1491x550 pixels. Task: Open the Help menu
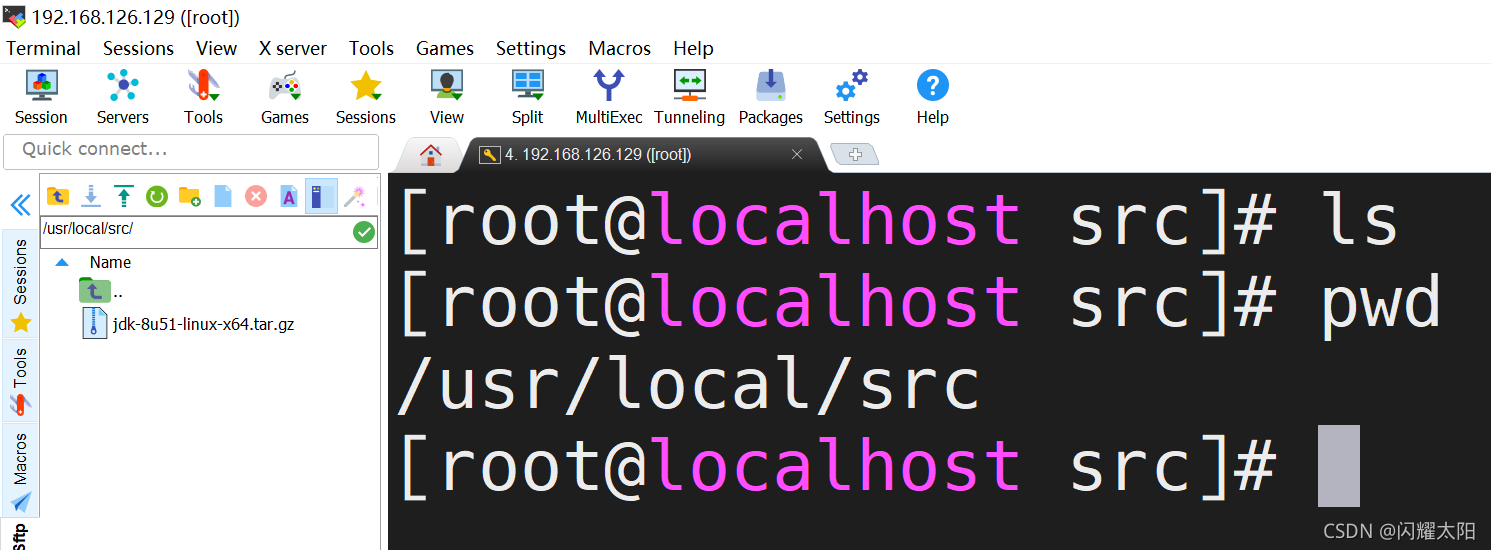[693, 48]
